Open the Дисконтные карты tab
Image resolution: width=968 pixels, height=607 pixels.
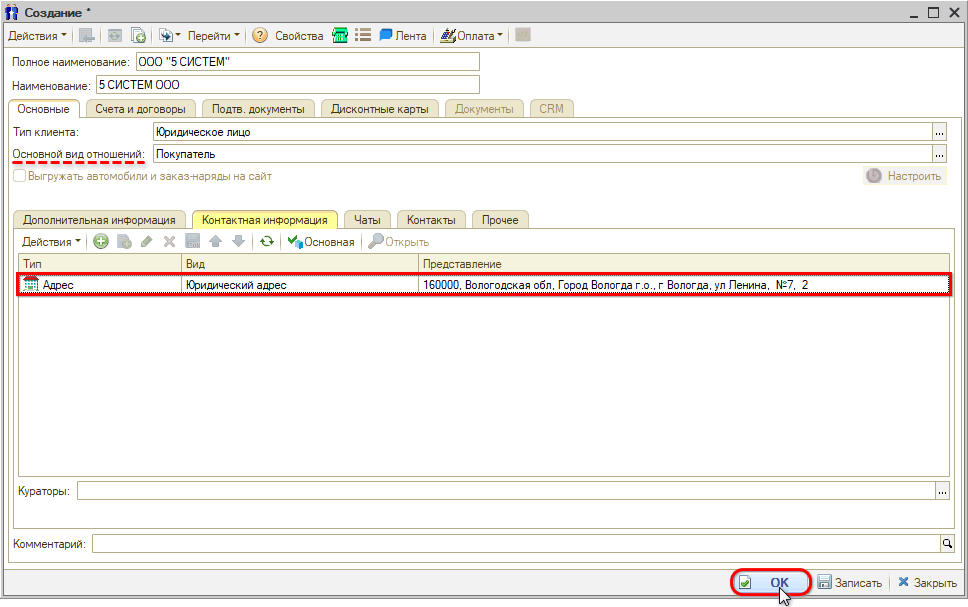(x=379, y=108)
